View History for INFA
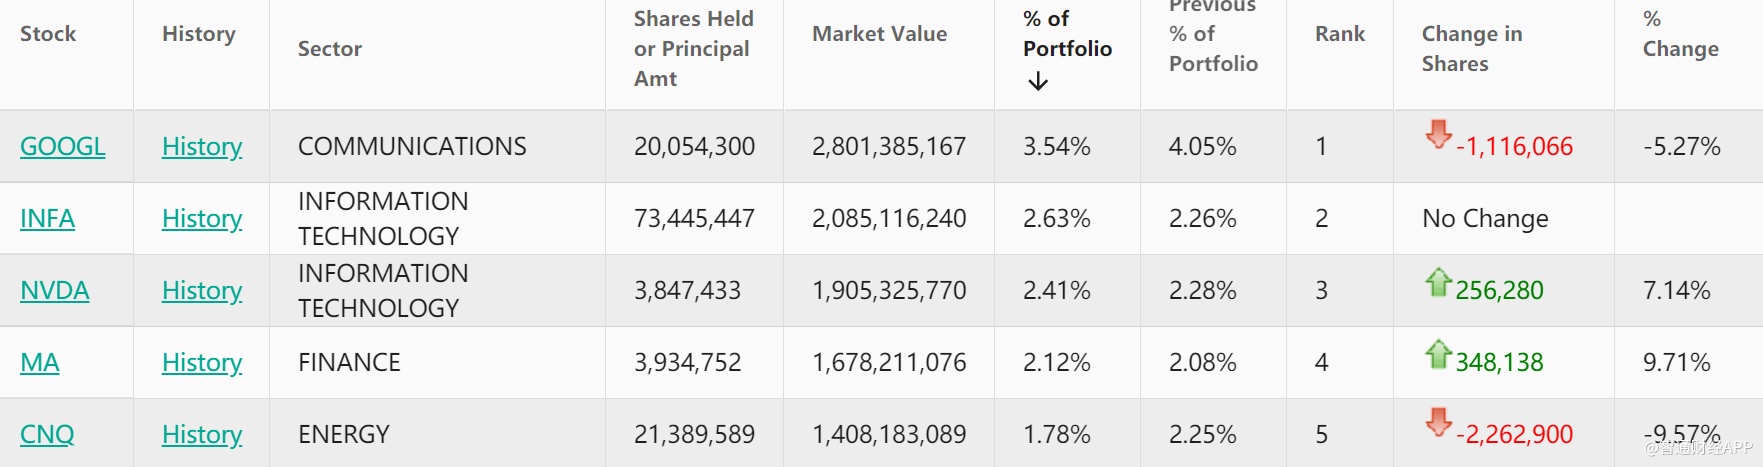 [x=202, y=218]
